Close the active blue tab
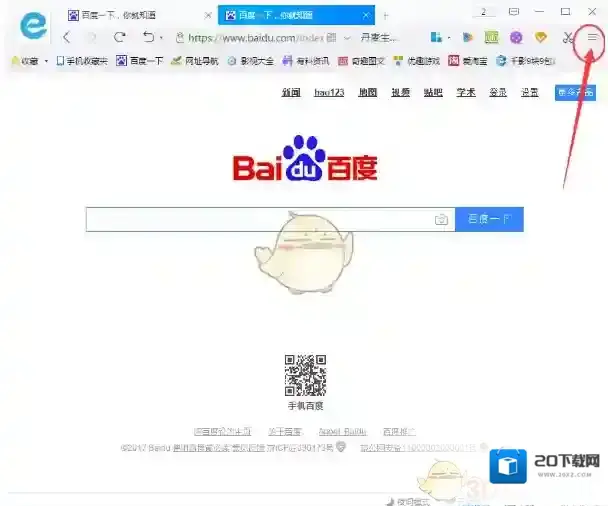This screenshot has width=608, height=506. (366, 15)
